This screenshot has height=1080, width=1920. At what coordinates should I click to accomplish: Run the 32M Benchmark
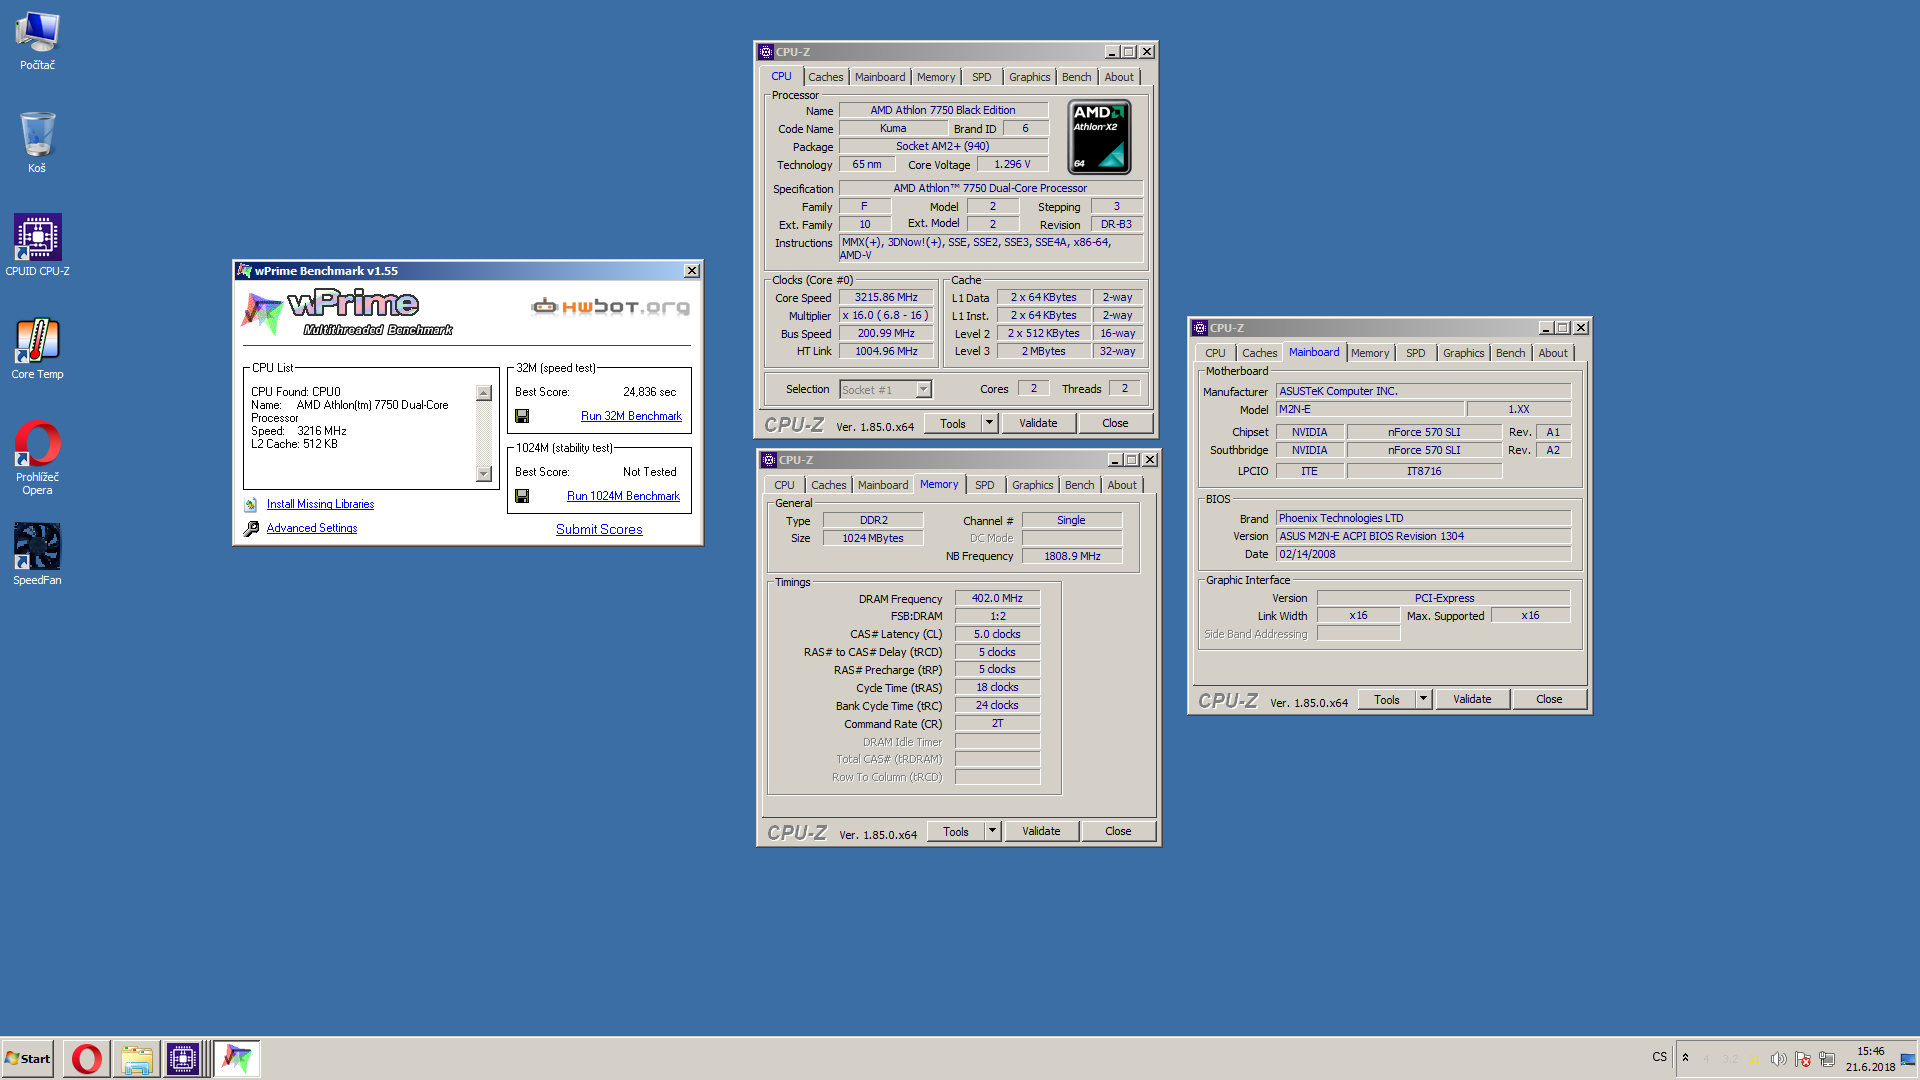[x=631, y=416]
